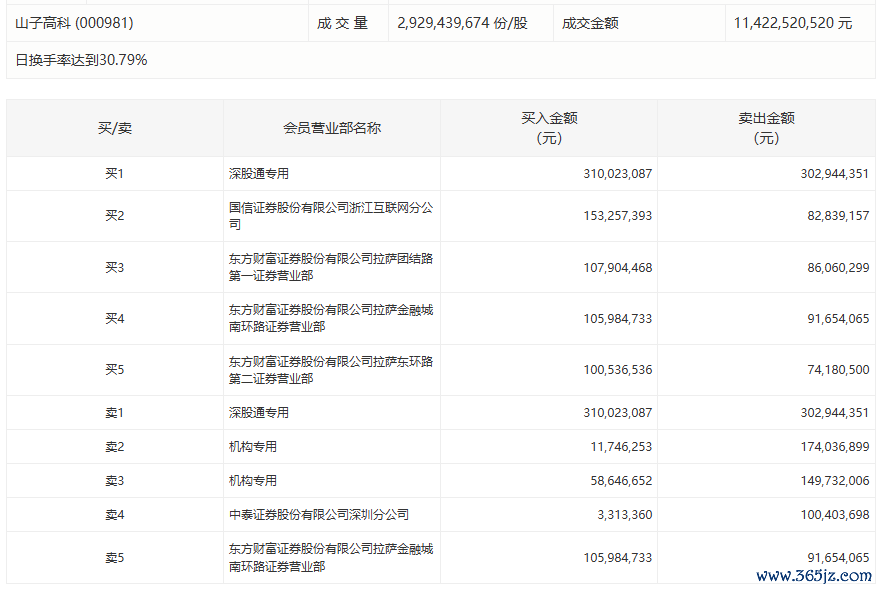Select buy amount 107,904,468

(618, 267)
